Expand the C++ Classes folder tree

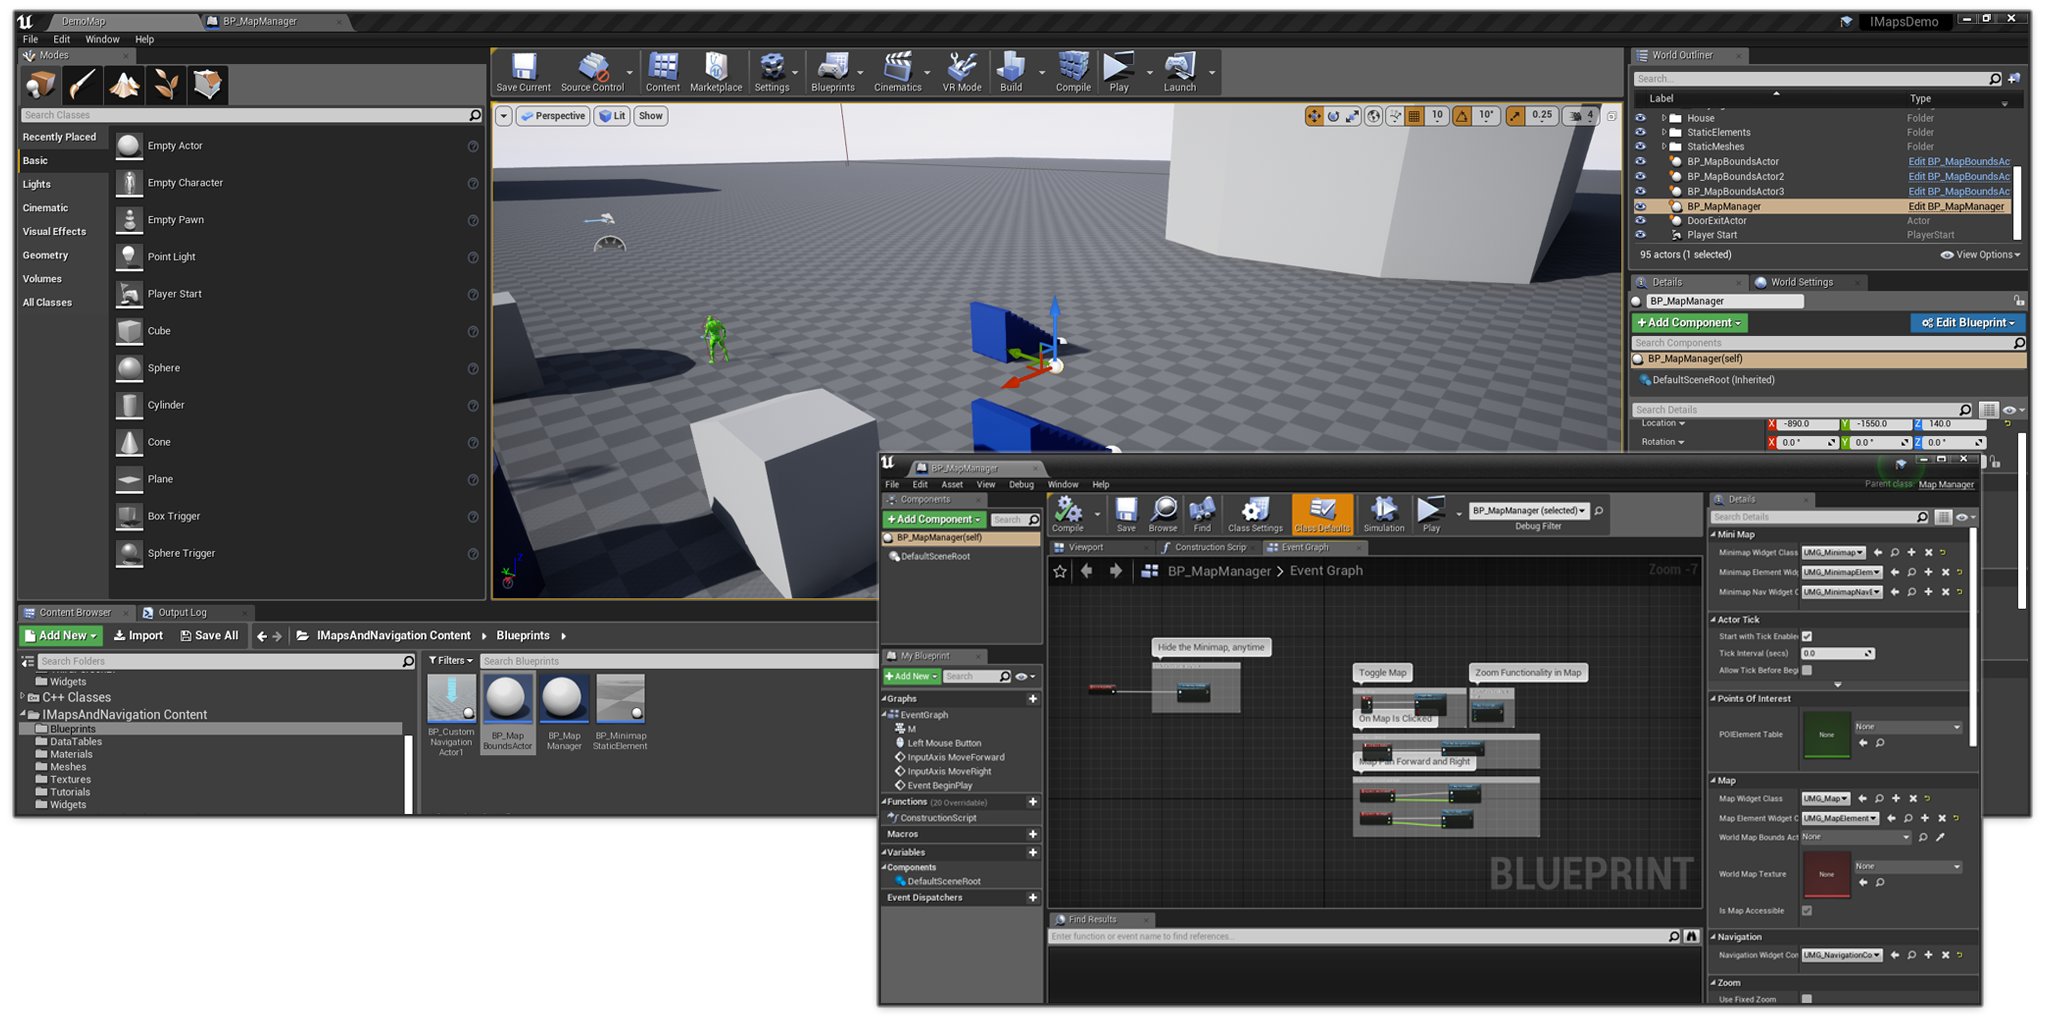pos(23,697)
